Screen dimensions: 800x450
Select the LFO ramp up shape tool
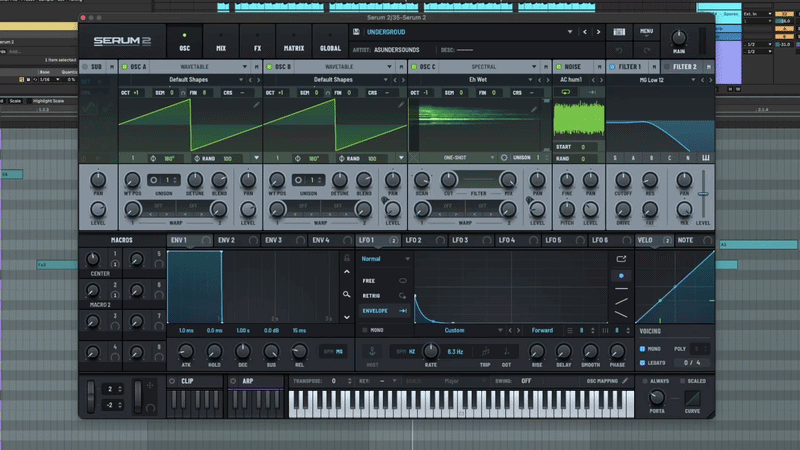pos(621,302)
